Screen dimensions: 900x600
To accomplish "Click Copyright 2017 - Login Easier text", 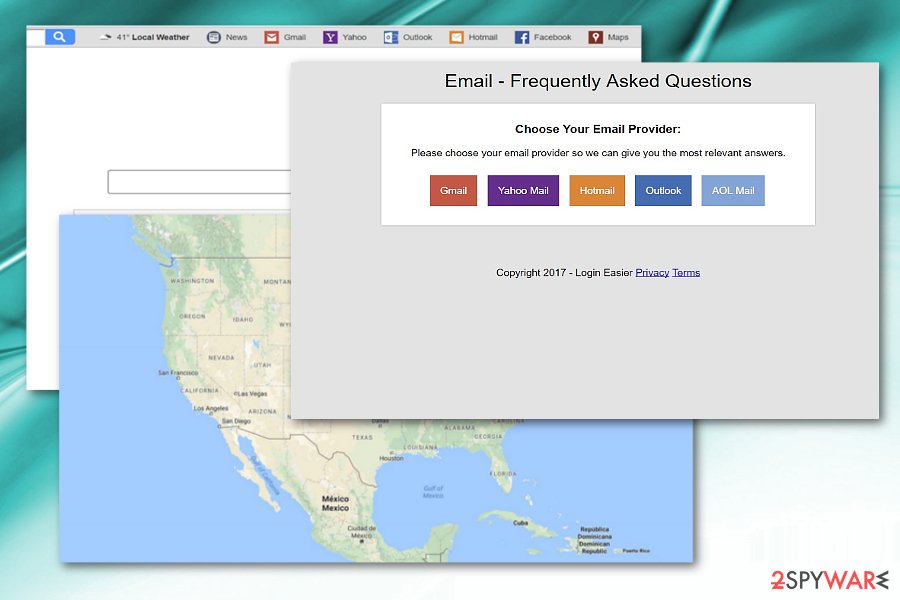I will pyautogui.click(x=564, y=273).
